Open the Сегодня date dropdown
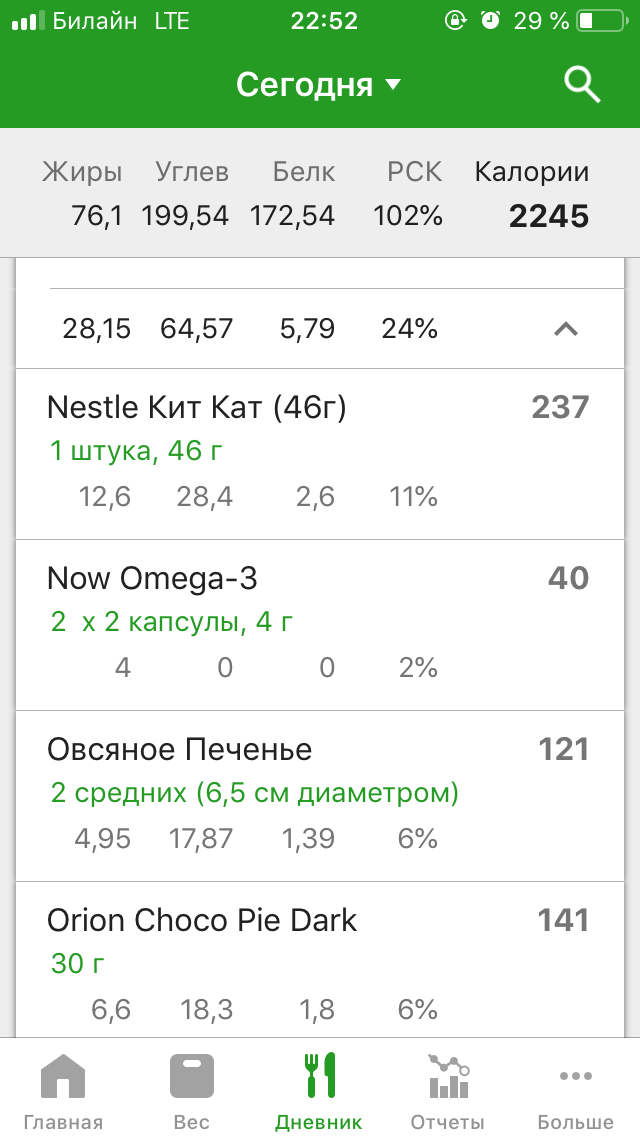Image resolution: width=640 pixels, height=1136 pixels. coord(318,85)
